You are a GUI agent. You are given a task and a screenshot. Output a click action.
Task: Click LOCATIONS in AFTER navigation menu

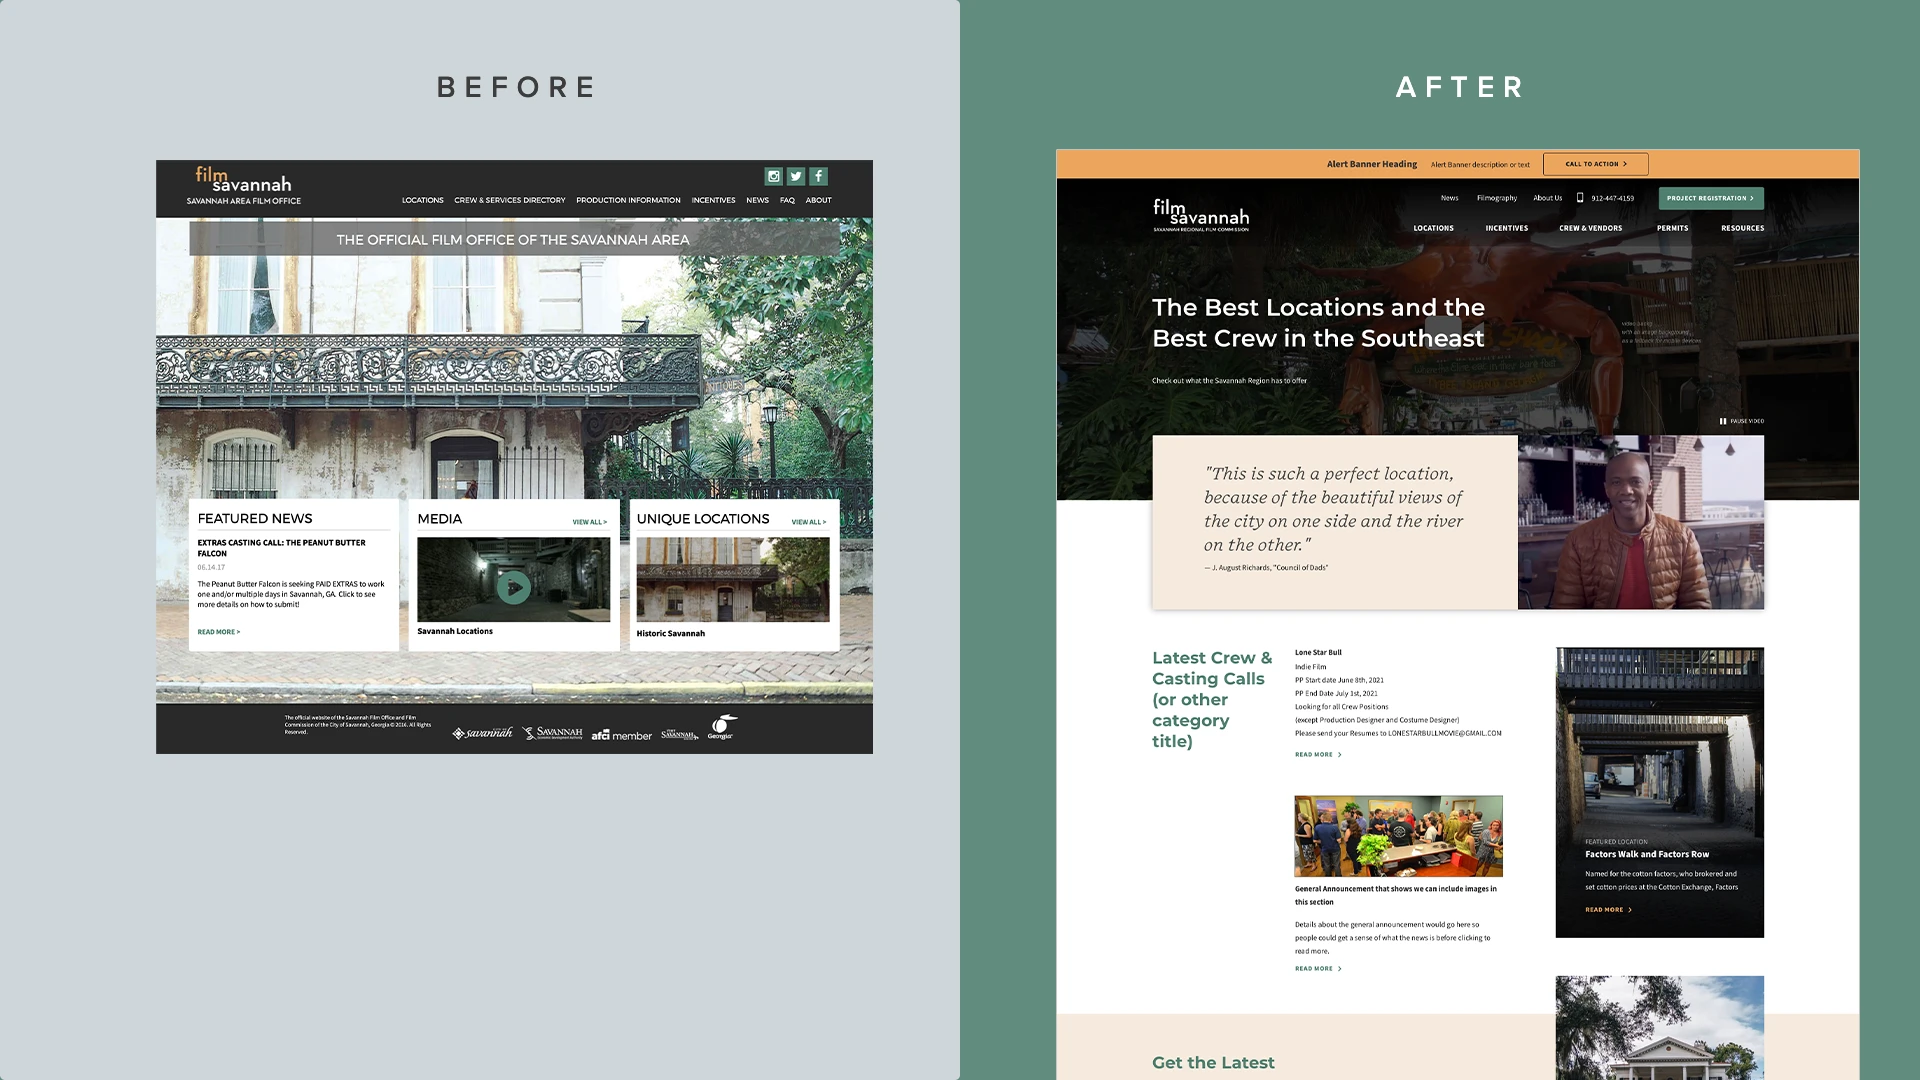tap(1433, 228)
